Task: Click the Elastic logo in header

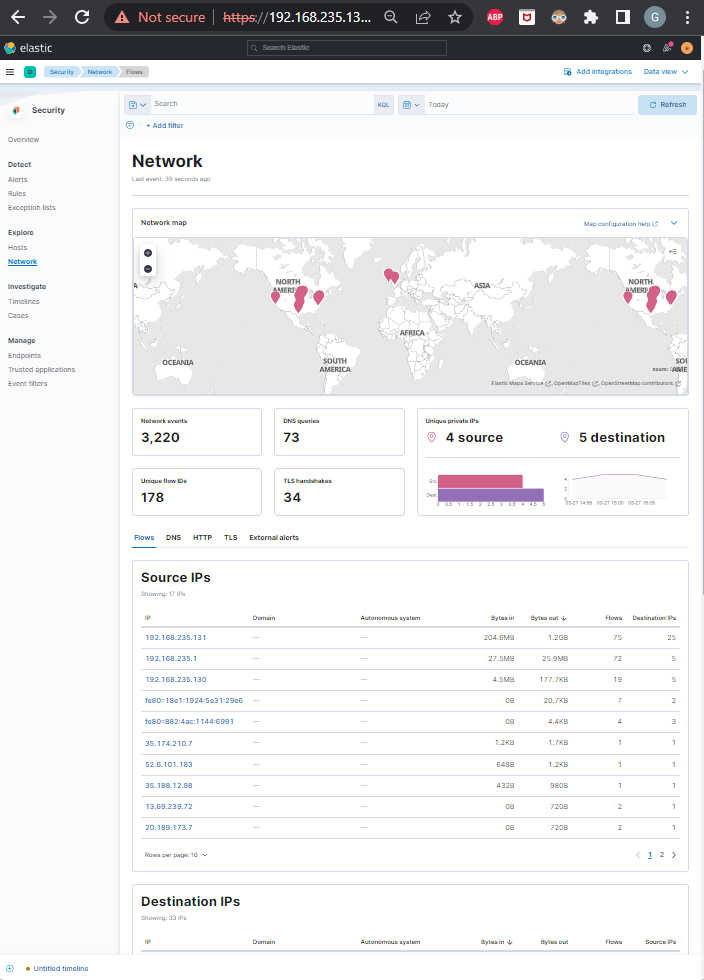Action: (x=27, y=47)
